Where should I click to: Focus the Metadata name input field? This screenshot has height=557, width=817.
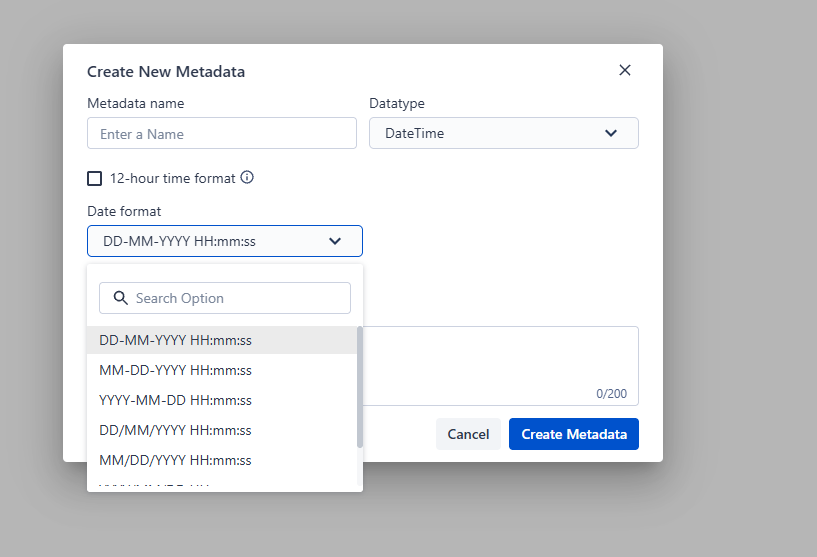pyautogui.click(x=222, y=133)
